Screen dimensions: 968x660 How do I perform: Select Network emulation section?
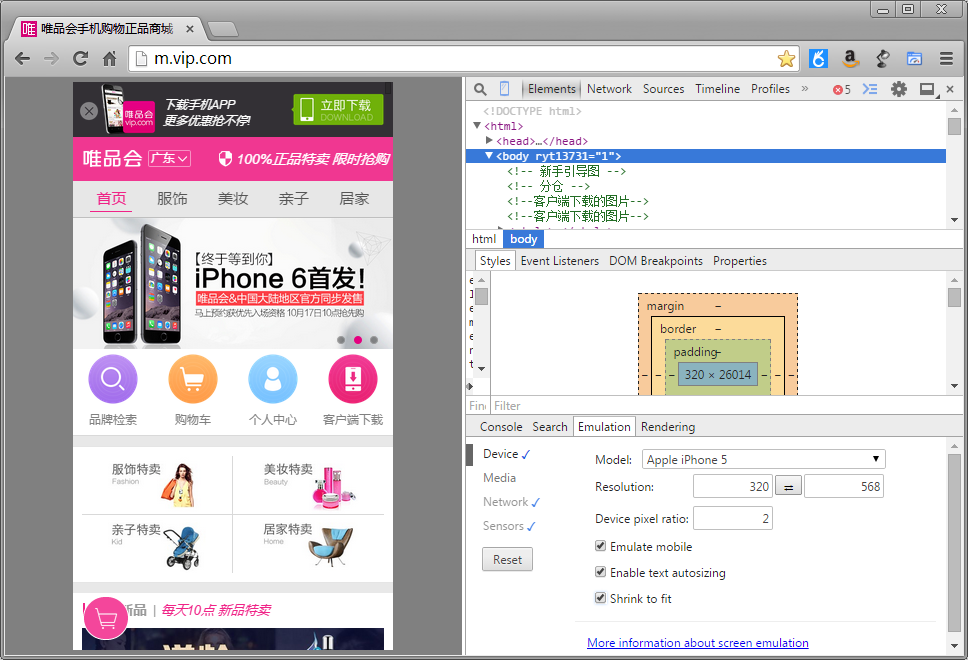tap(511, 502)
